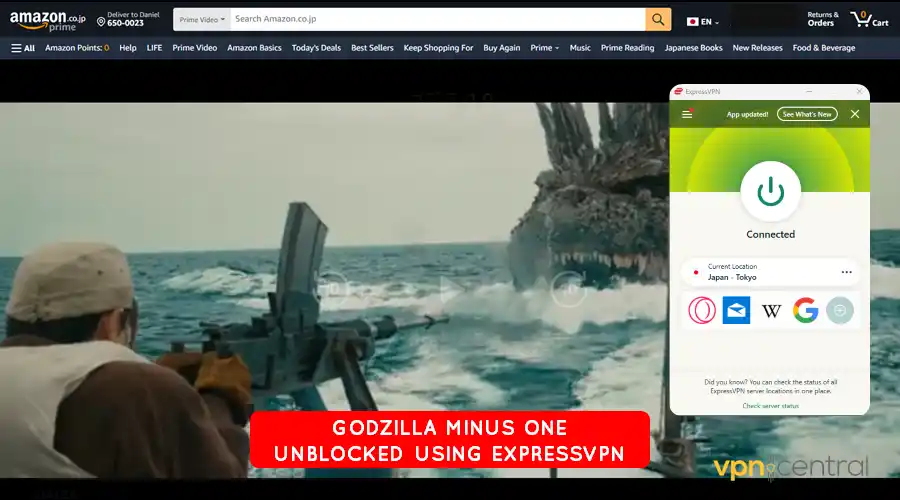Screen dimensions: 900x500
Task: Minimize the ExpressVPN window
Action: pyautogui.click(x=809, y=91)
